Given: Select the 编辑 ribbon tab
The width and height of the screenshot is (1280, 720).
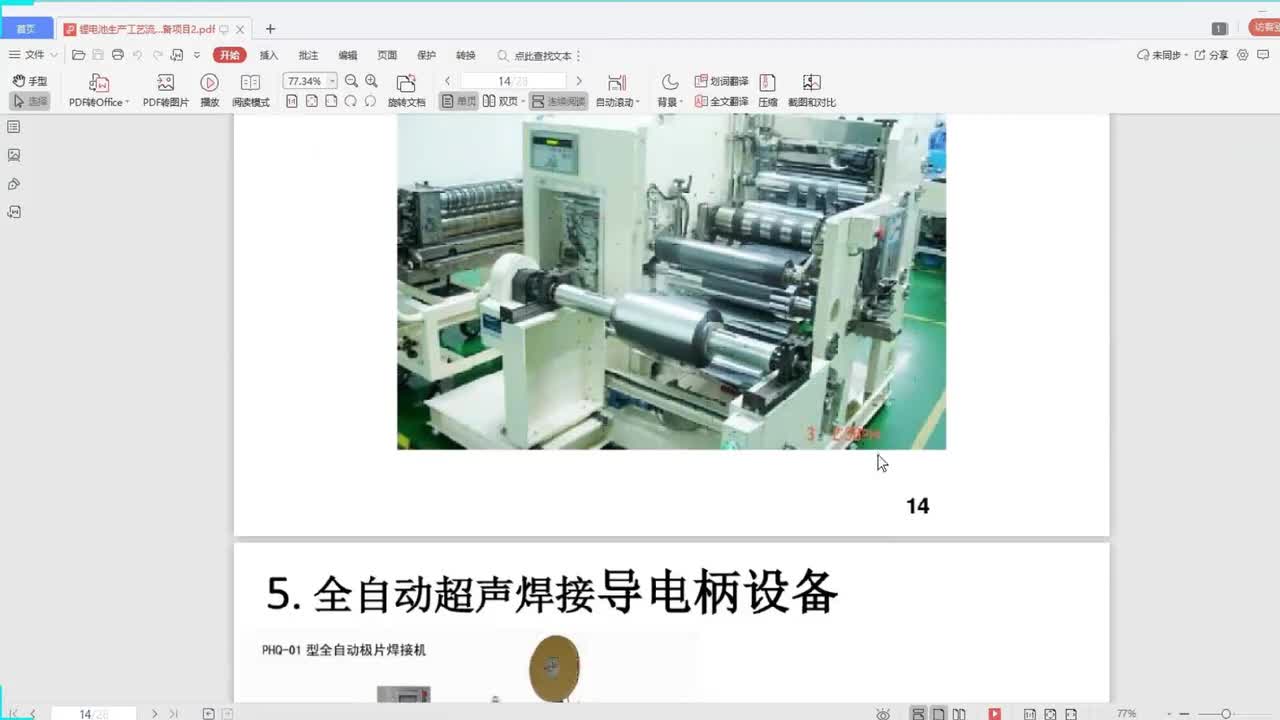Looking at the screenshot, I should [x=348, y=55].
